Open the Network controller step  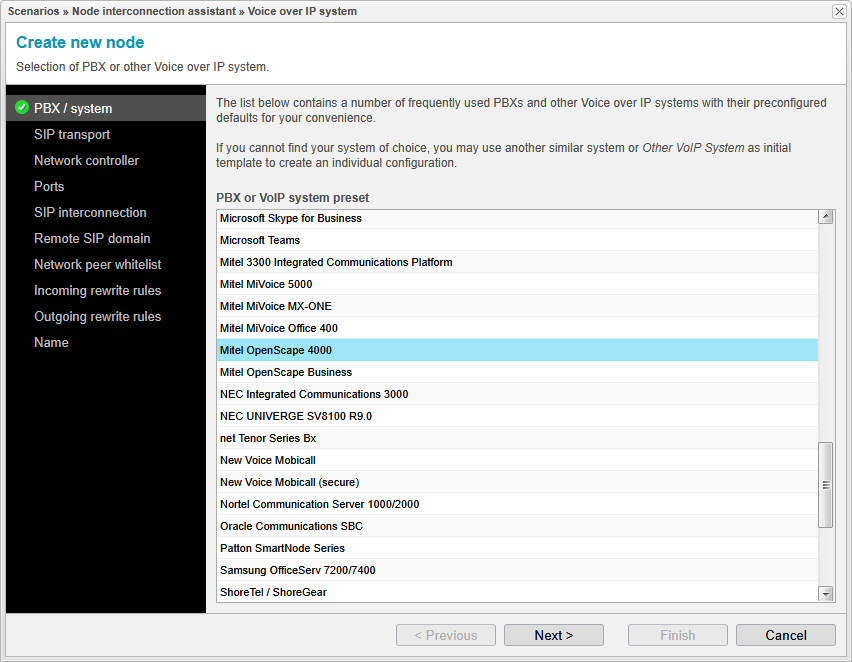tap(88, 160)
